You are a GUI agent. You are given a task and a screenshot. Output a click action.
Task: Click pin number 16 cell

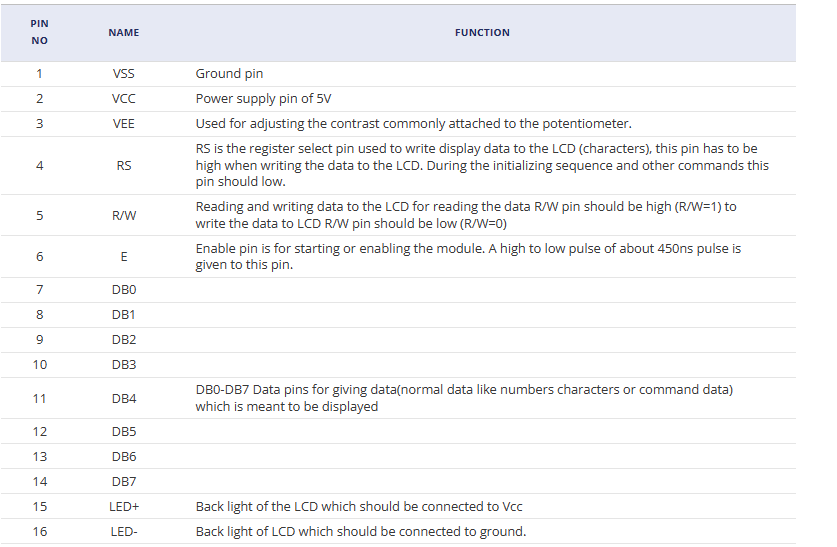coord(39,532)
